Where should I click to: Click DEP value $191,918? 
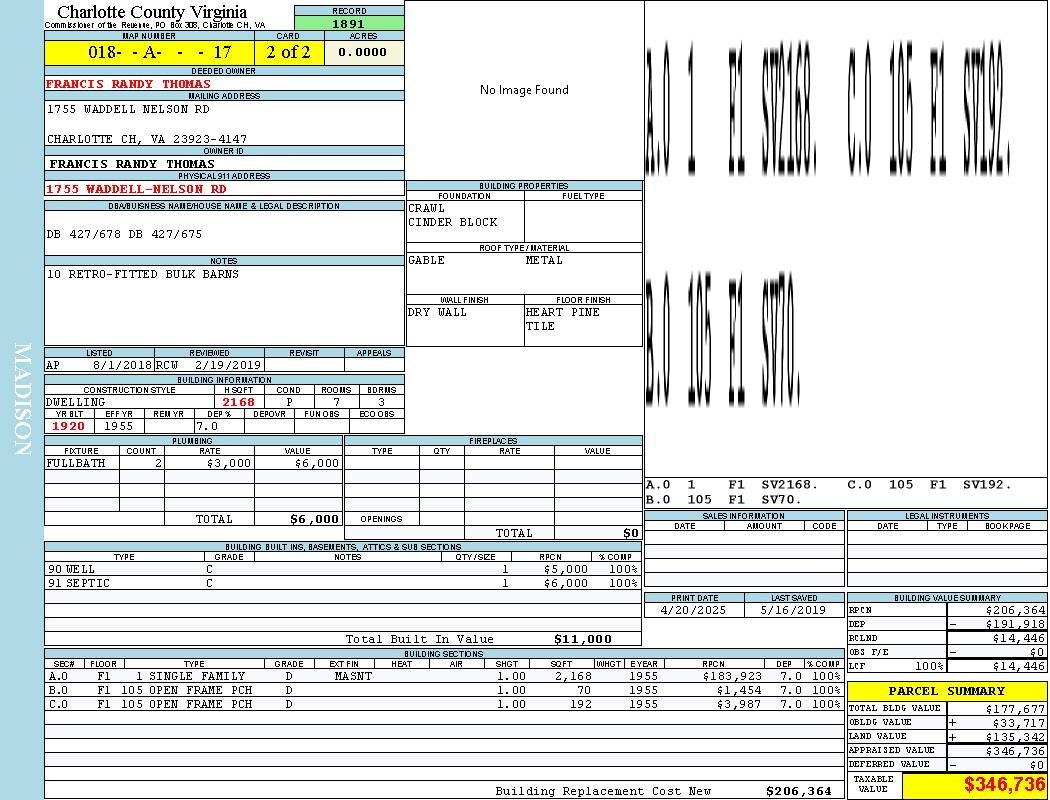[1015, 624]
